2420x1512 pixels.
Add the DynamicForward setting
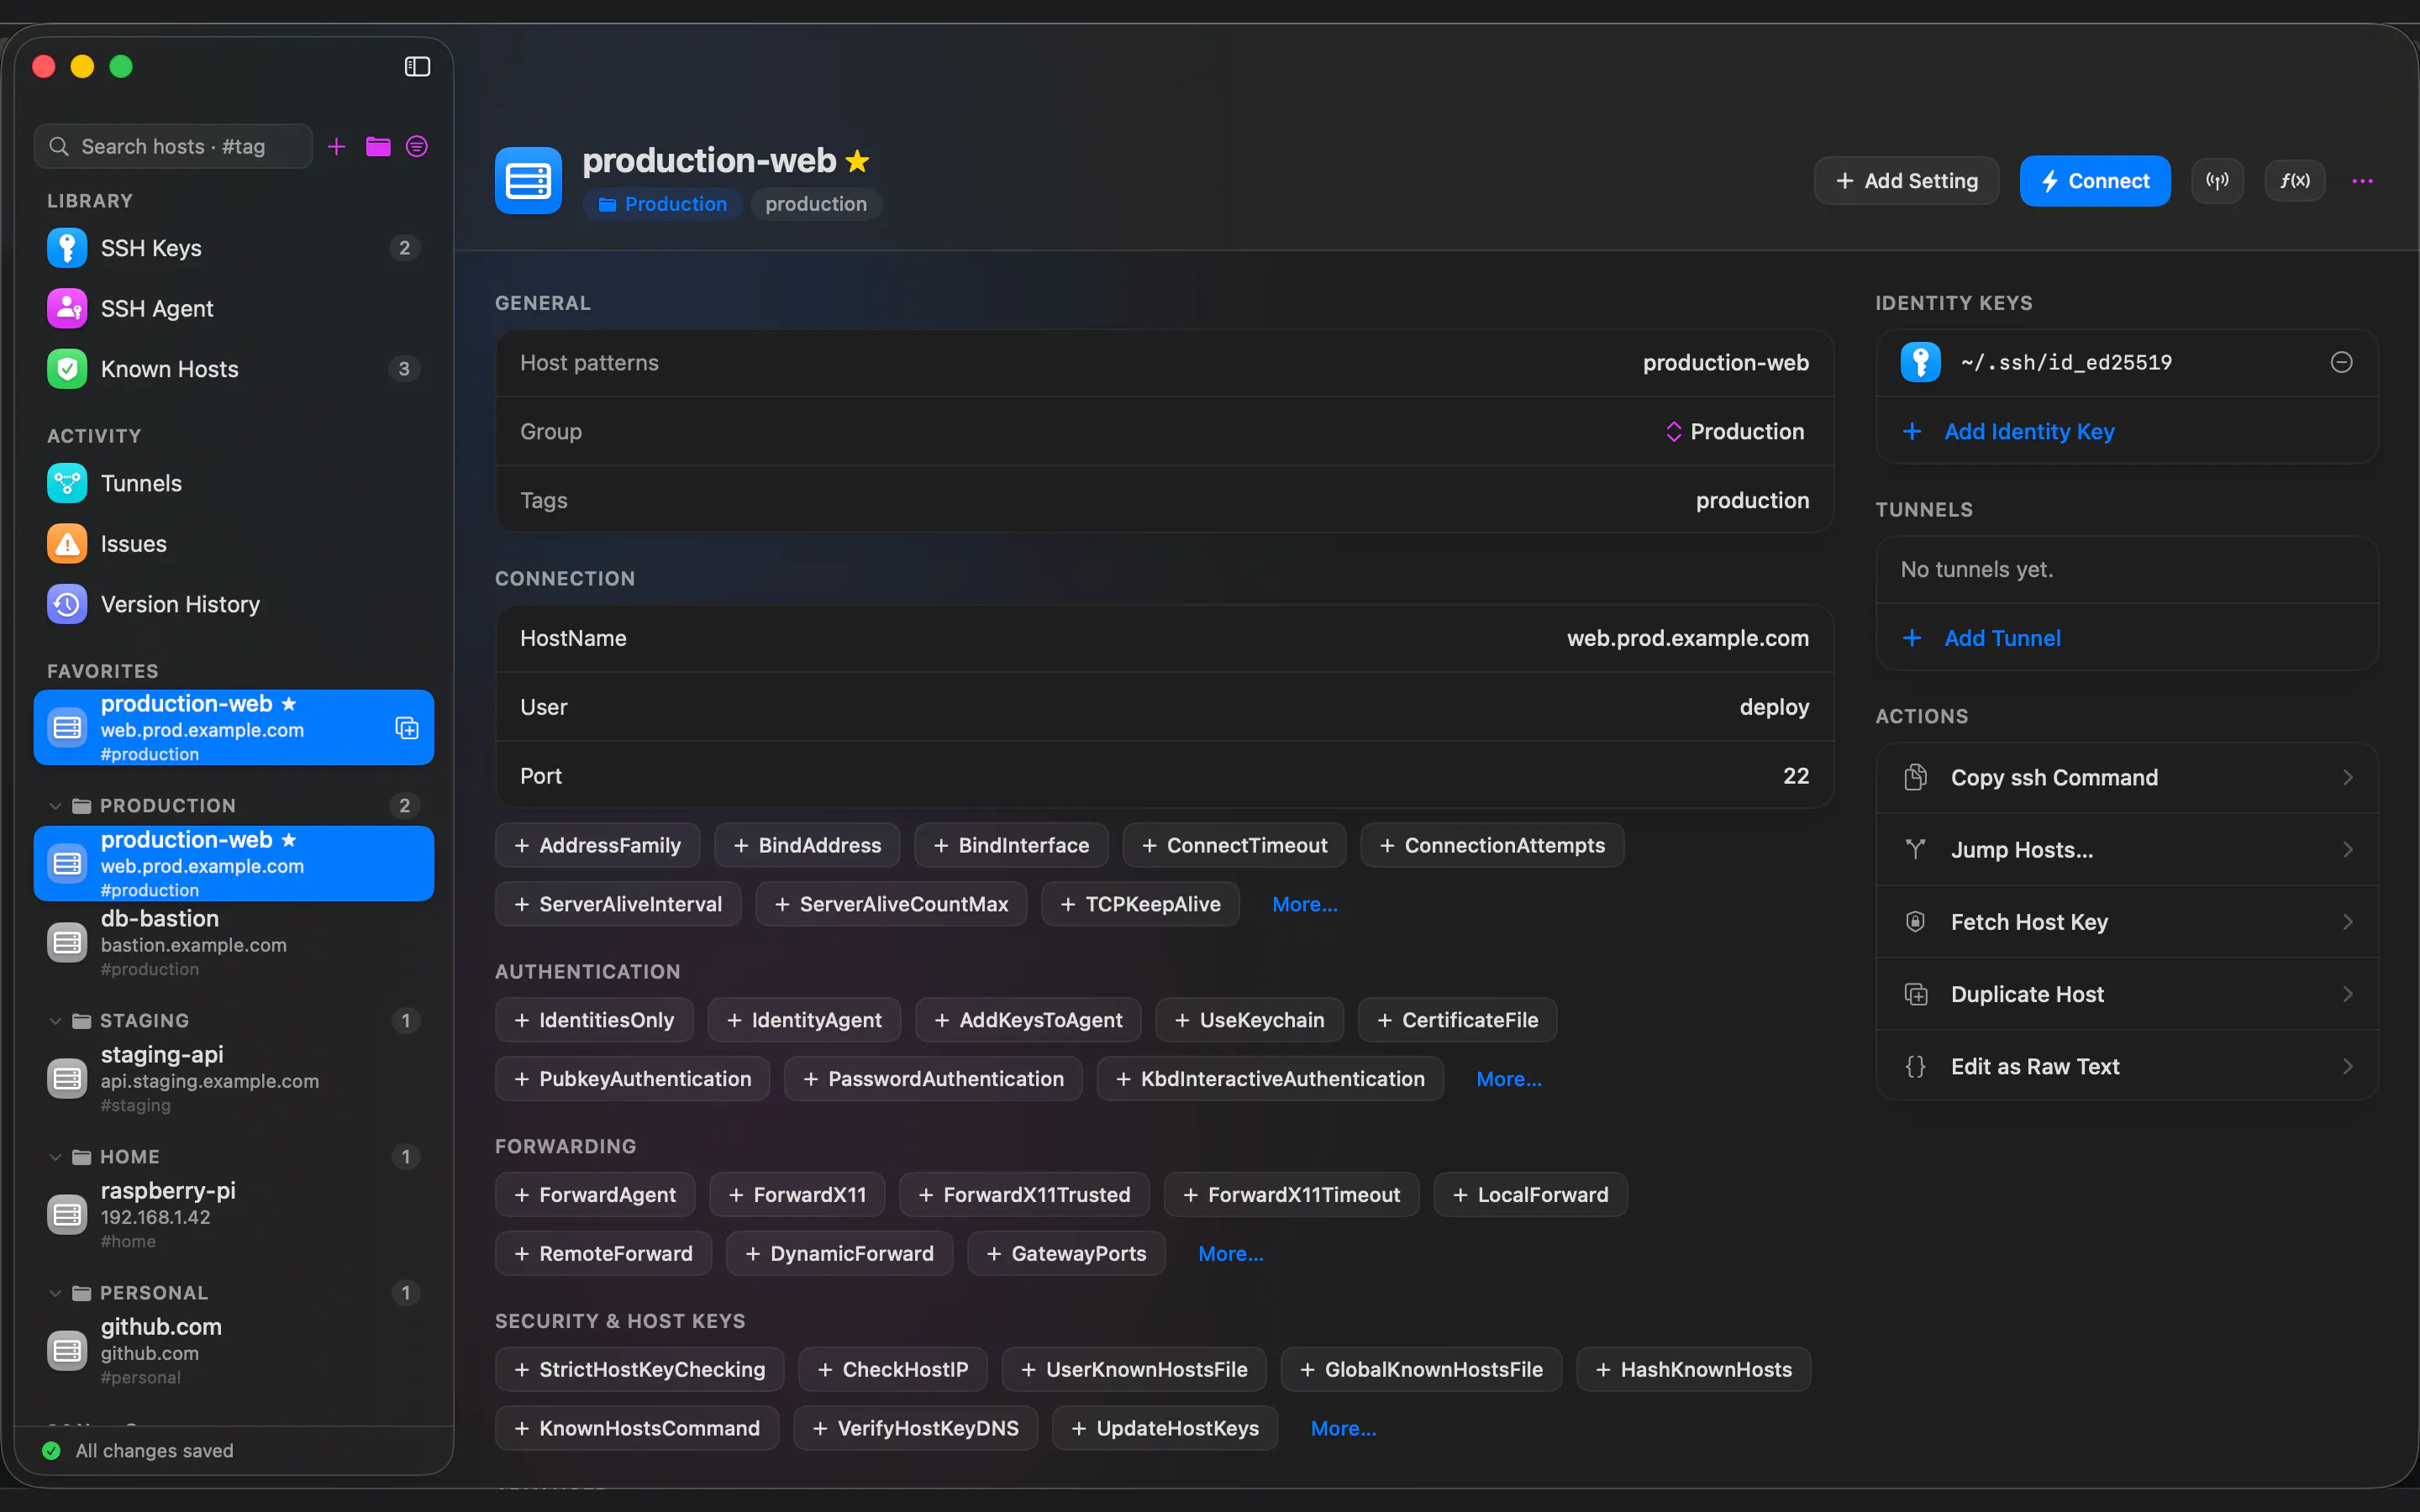click(x=839, y=1253)
